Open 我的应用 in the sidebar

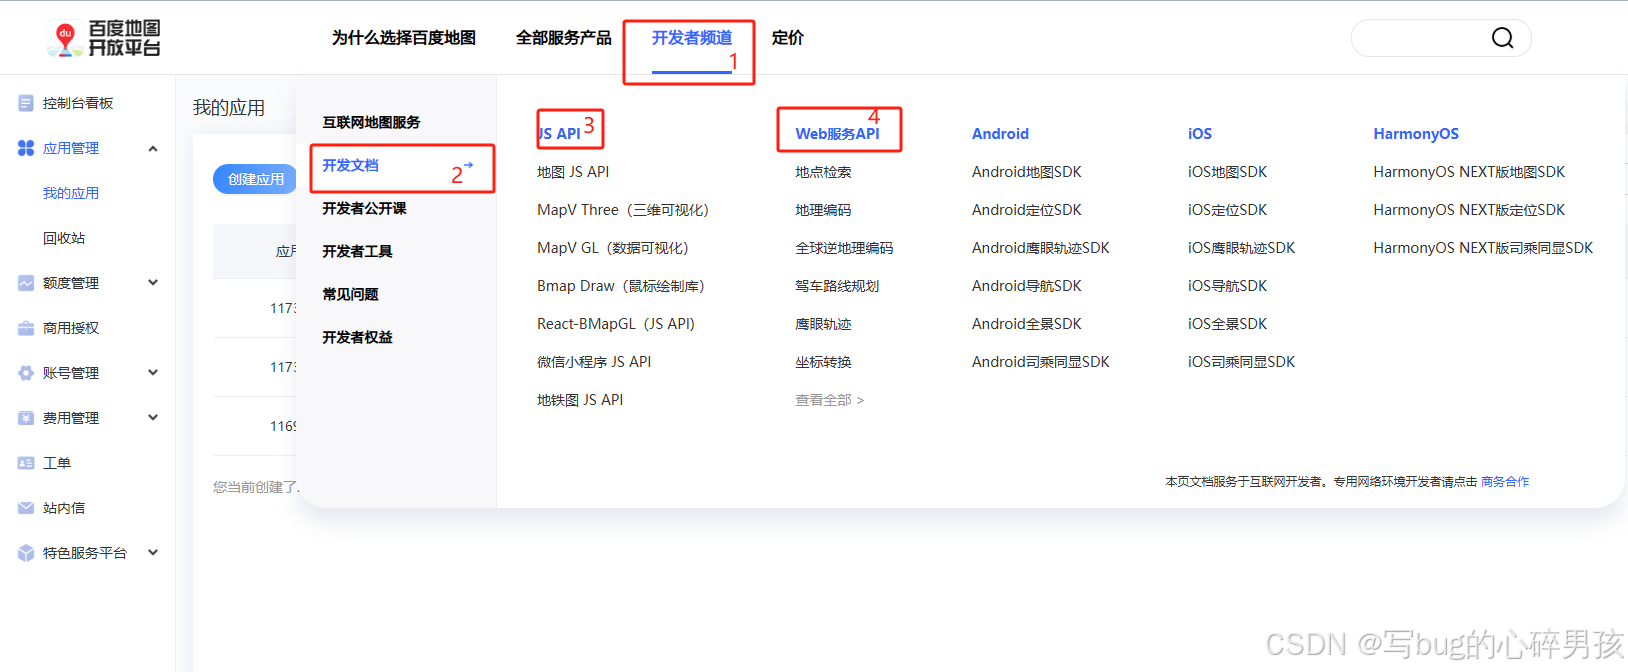click(x=71, y=193)
